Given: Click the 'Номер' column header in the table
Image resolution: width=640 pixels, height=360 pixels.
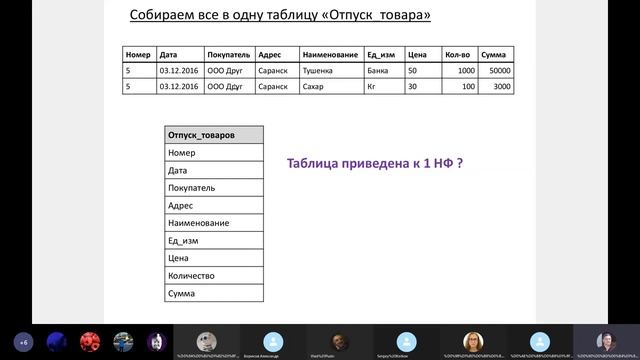Looking at the screenshot, I should click(139, 54).
